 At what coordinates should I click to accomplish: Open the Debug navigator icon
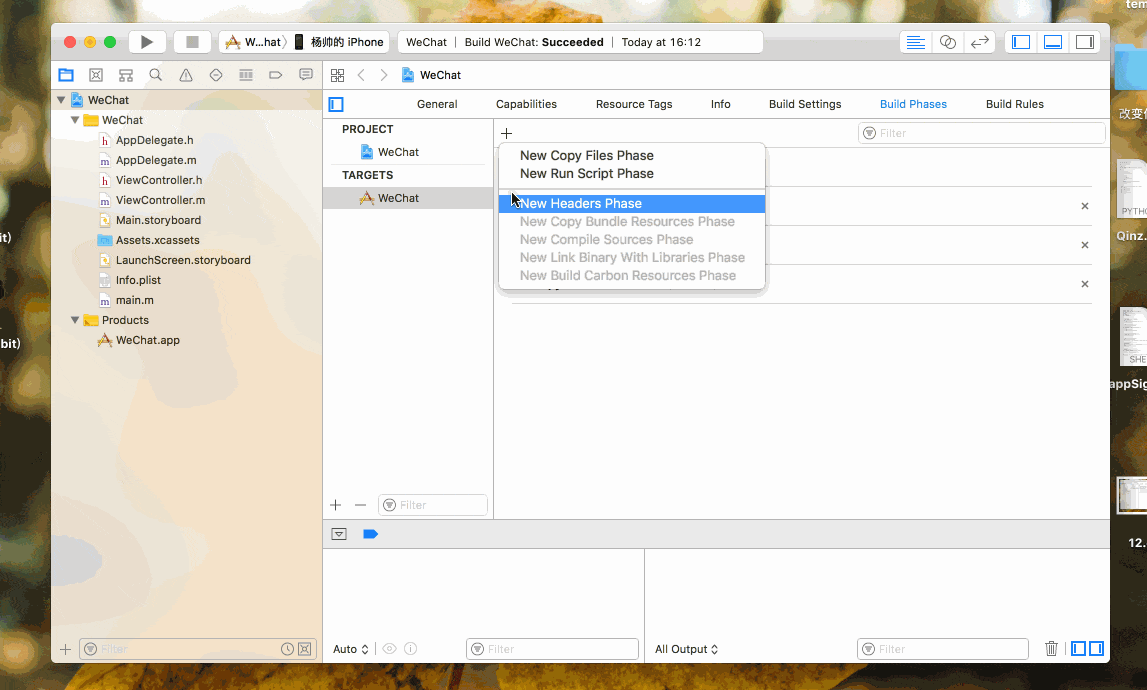(x=246, y=75)
